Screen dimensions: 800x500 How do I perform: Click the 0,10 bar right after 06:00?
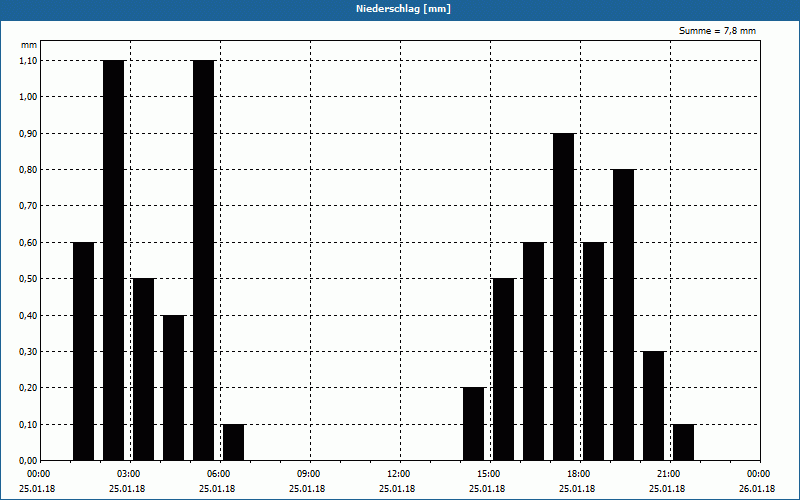click(x=234, y=443)
